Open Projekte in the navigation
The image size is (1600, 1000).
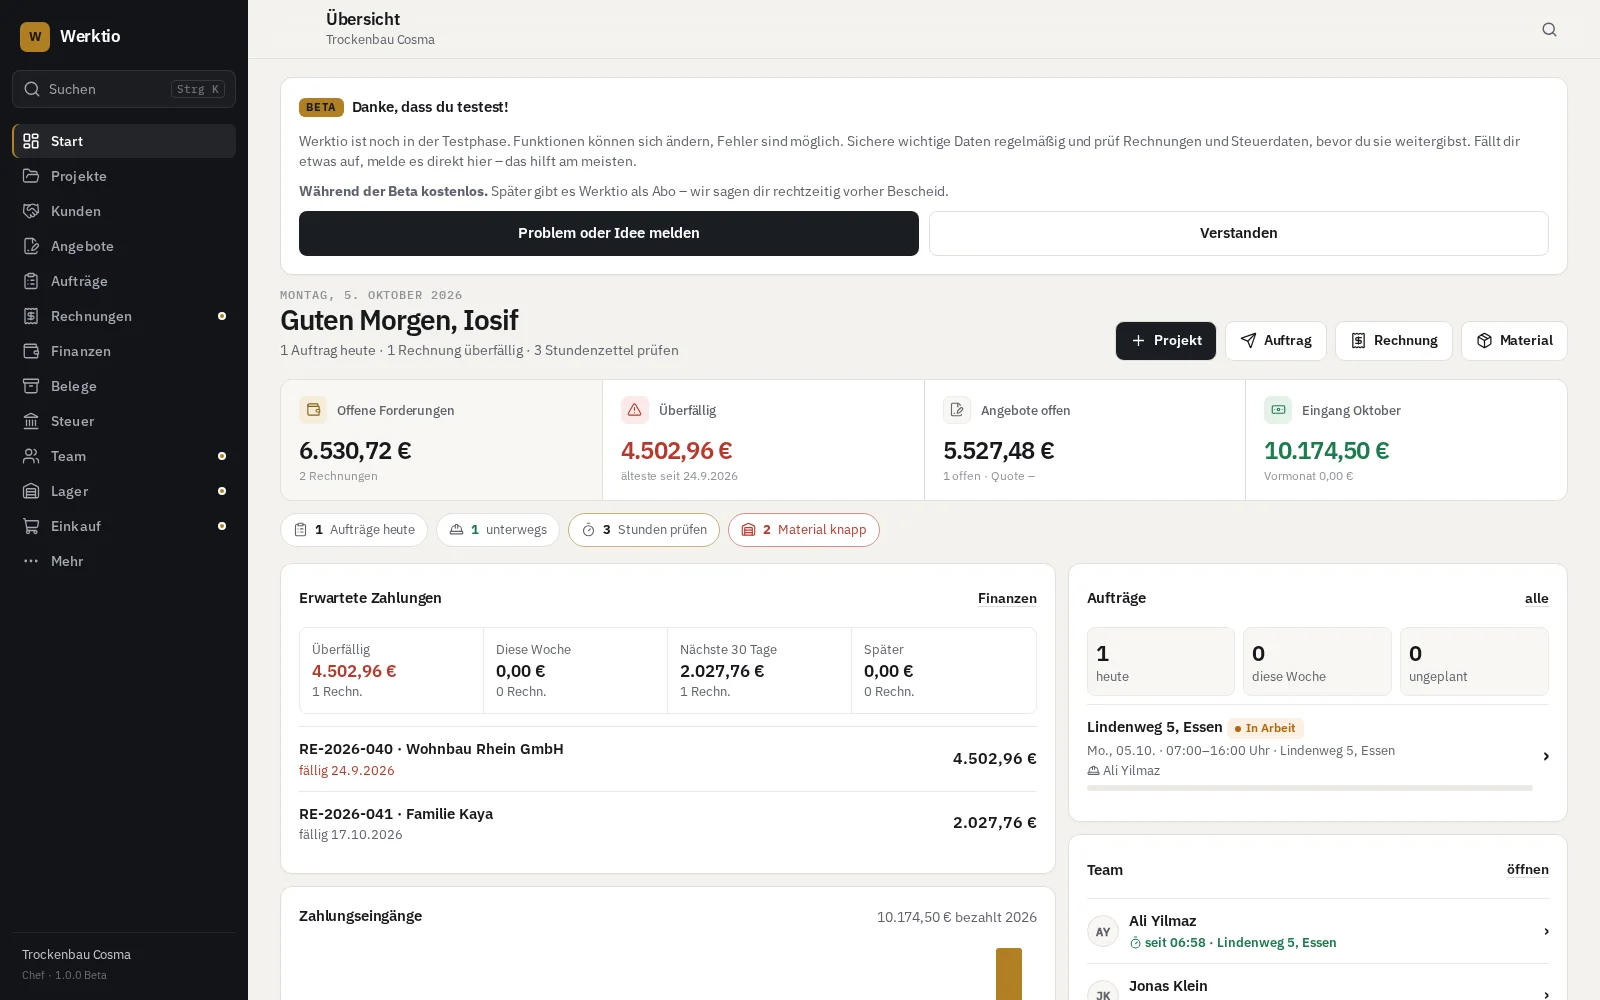pos(124,176)
